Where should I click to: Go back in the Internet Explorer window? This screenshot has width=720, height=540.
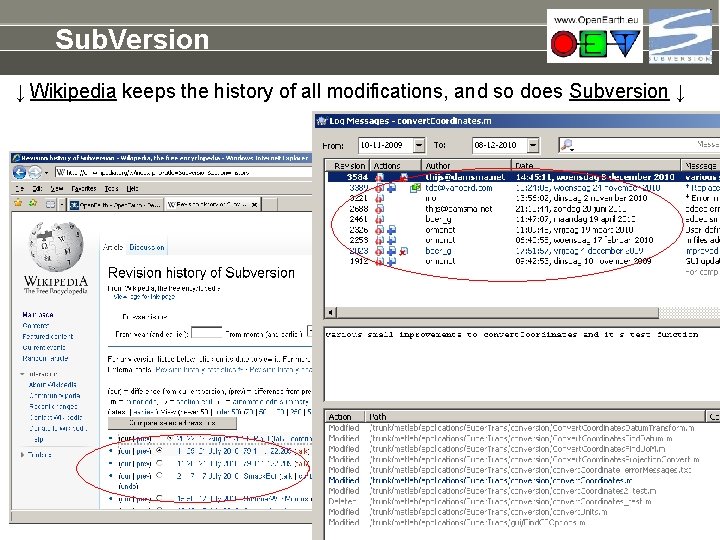19,173
